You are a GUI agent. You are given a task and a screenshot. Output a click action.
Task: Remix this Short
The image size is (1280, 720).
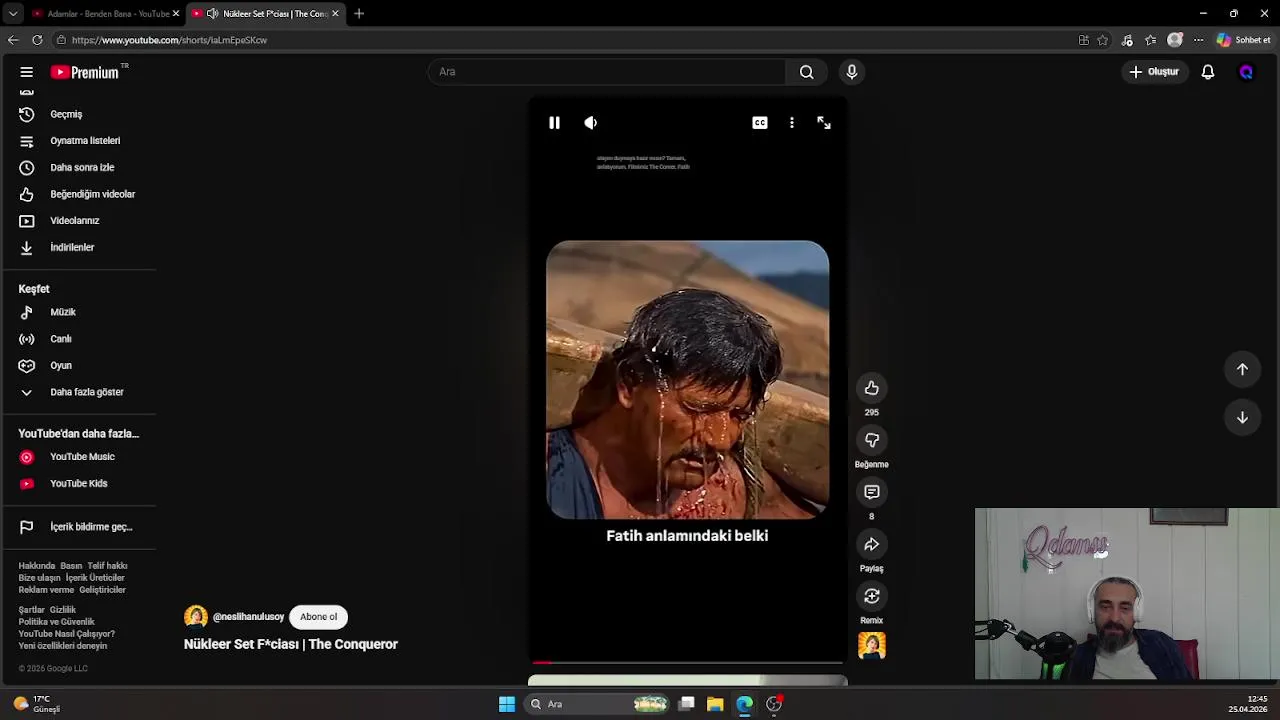point(872,596)
